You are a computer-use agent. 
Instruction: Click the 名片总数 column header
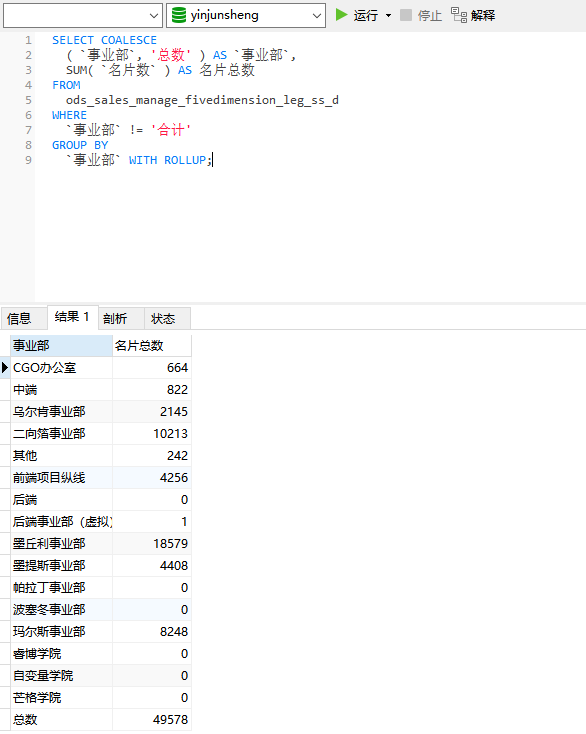[152, 345]
